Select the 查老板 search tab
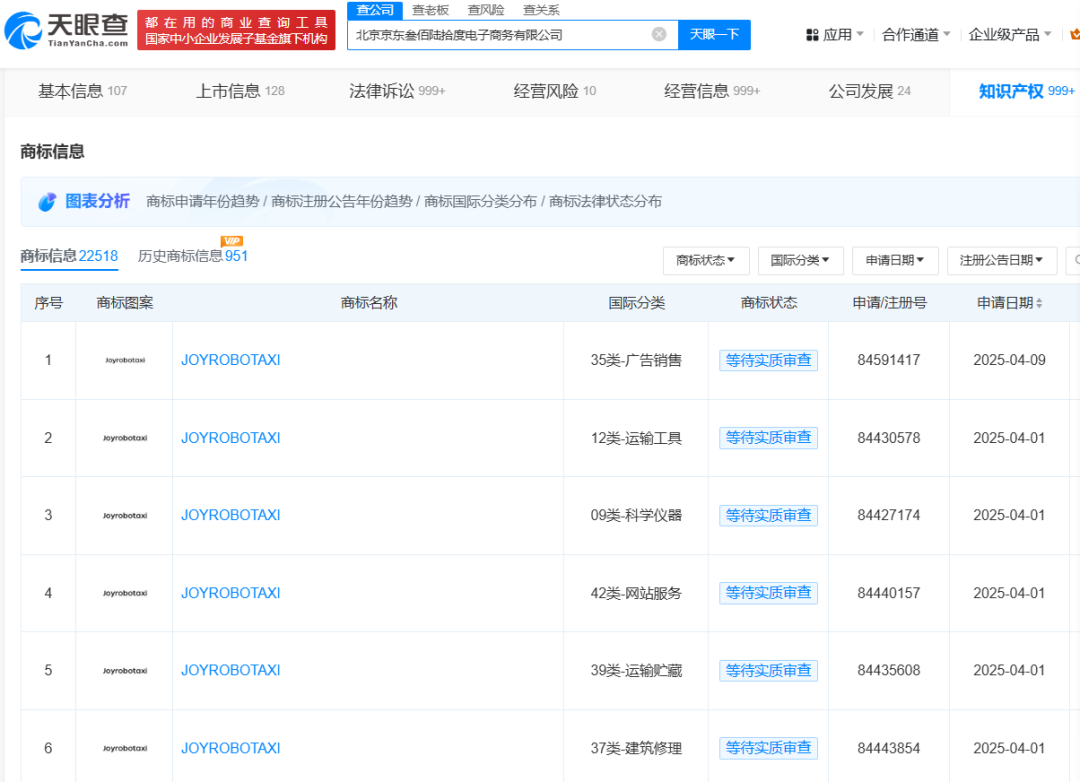Image resolution: width=1080 pixels, height=782 pixels. coord(430,10)
